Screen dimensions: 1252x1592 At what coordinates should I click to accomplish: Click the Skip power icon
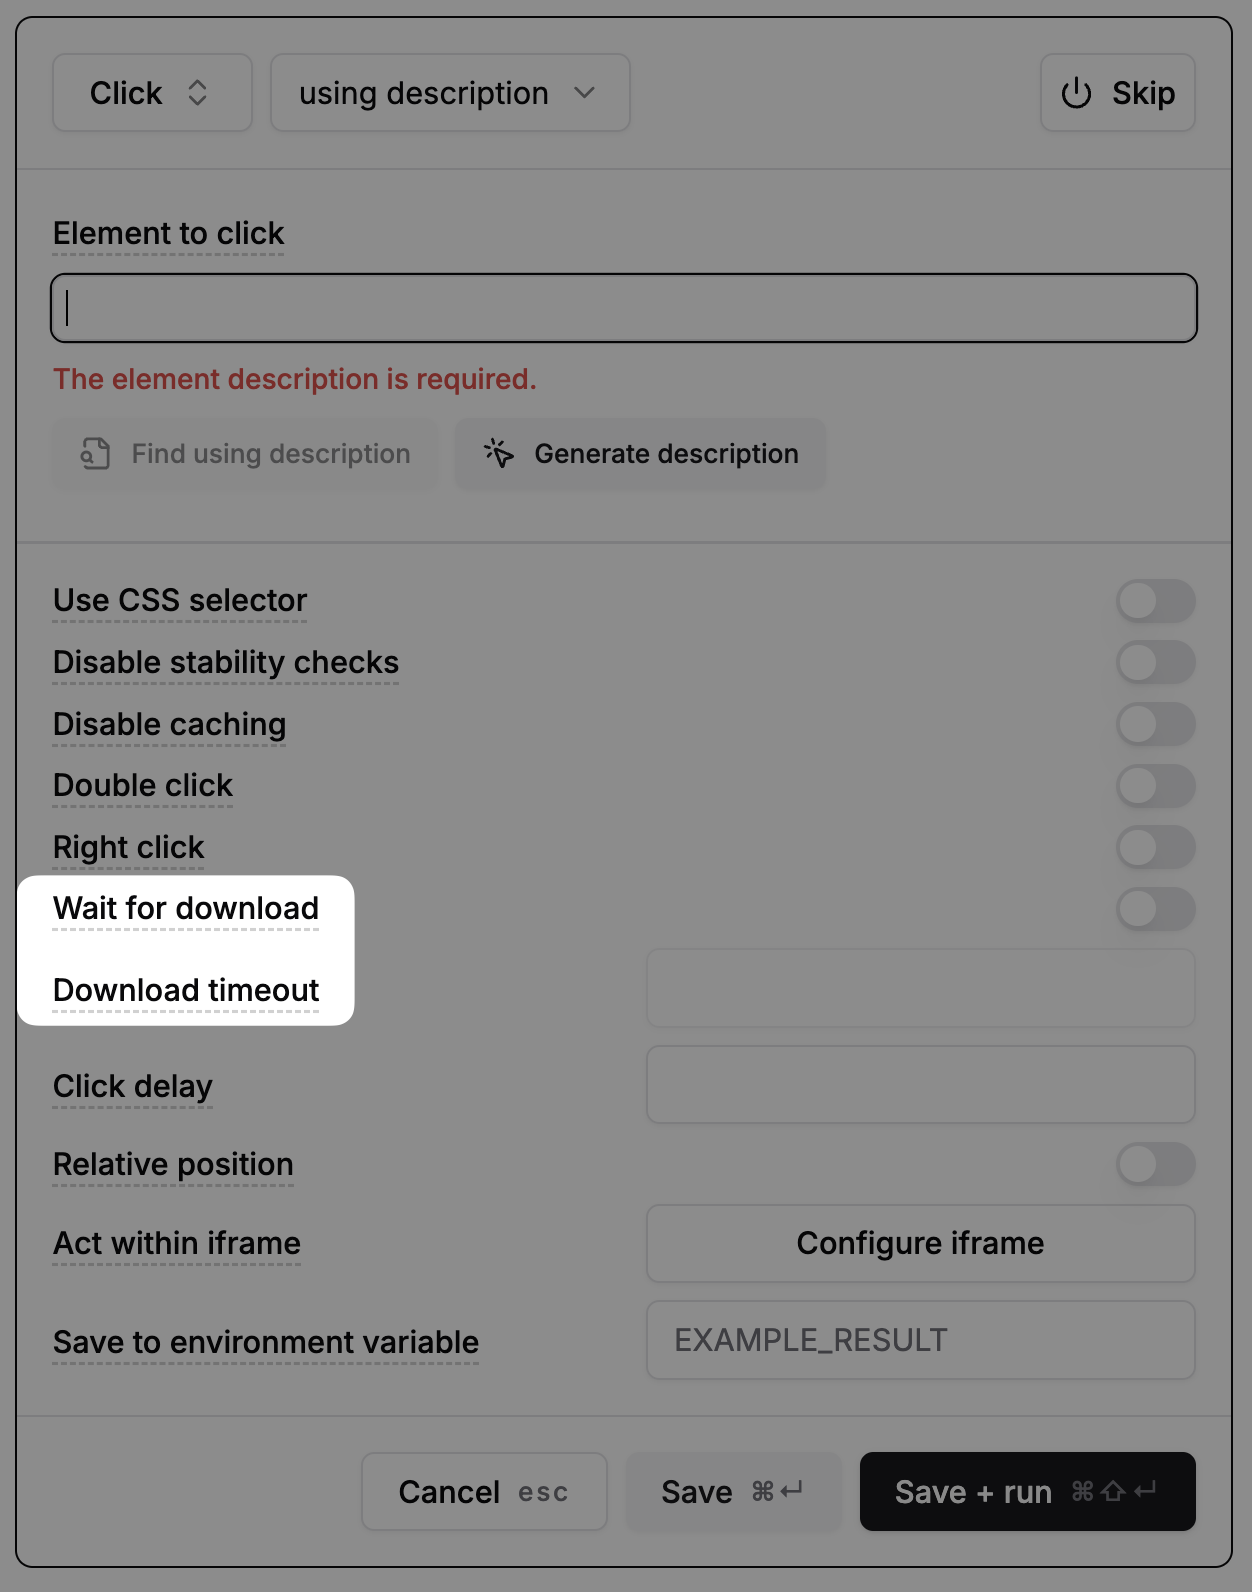point(1076,93)
